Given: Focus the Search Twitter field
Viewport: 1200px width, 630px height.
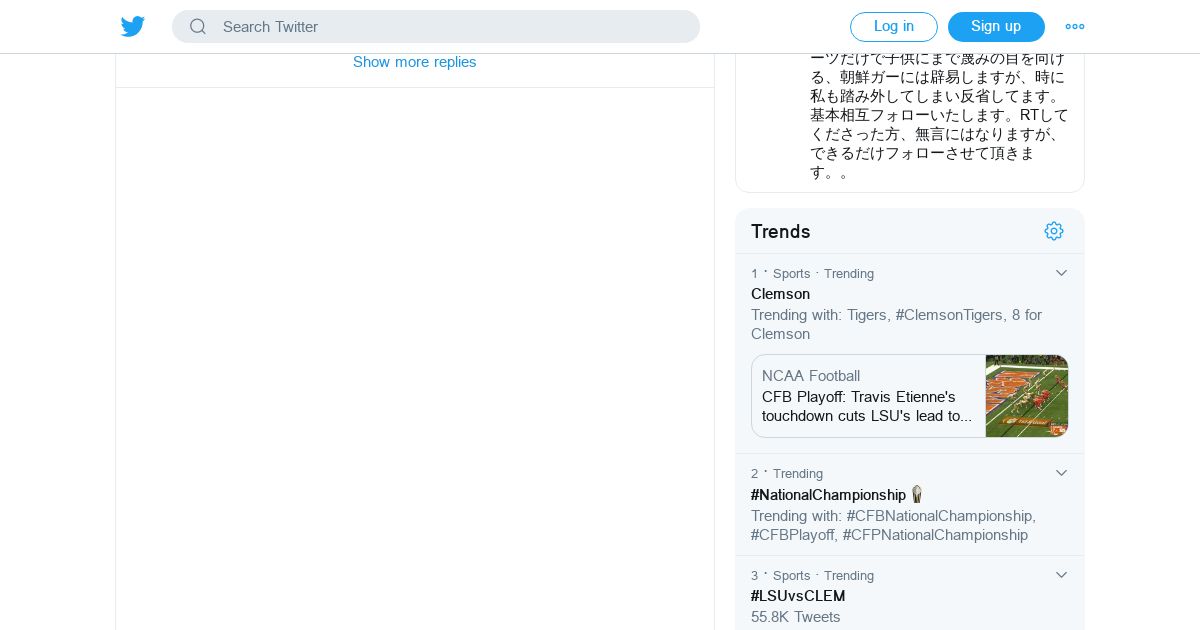Looking at the screenshot, I should [x=450, y=27].
